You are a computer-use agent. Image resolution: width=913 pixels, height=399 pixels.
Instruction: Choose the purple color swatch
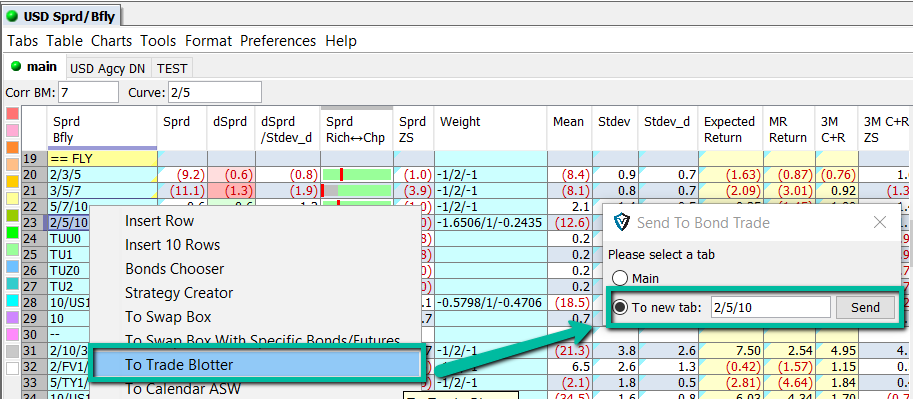12,317
